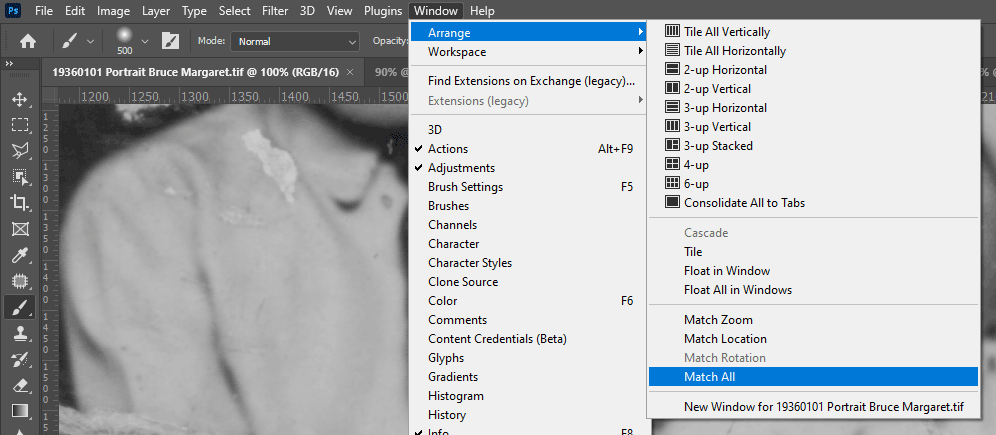
Task: Click the Home icon in options bar
Action: tap(28, 41)
